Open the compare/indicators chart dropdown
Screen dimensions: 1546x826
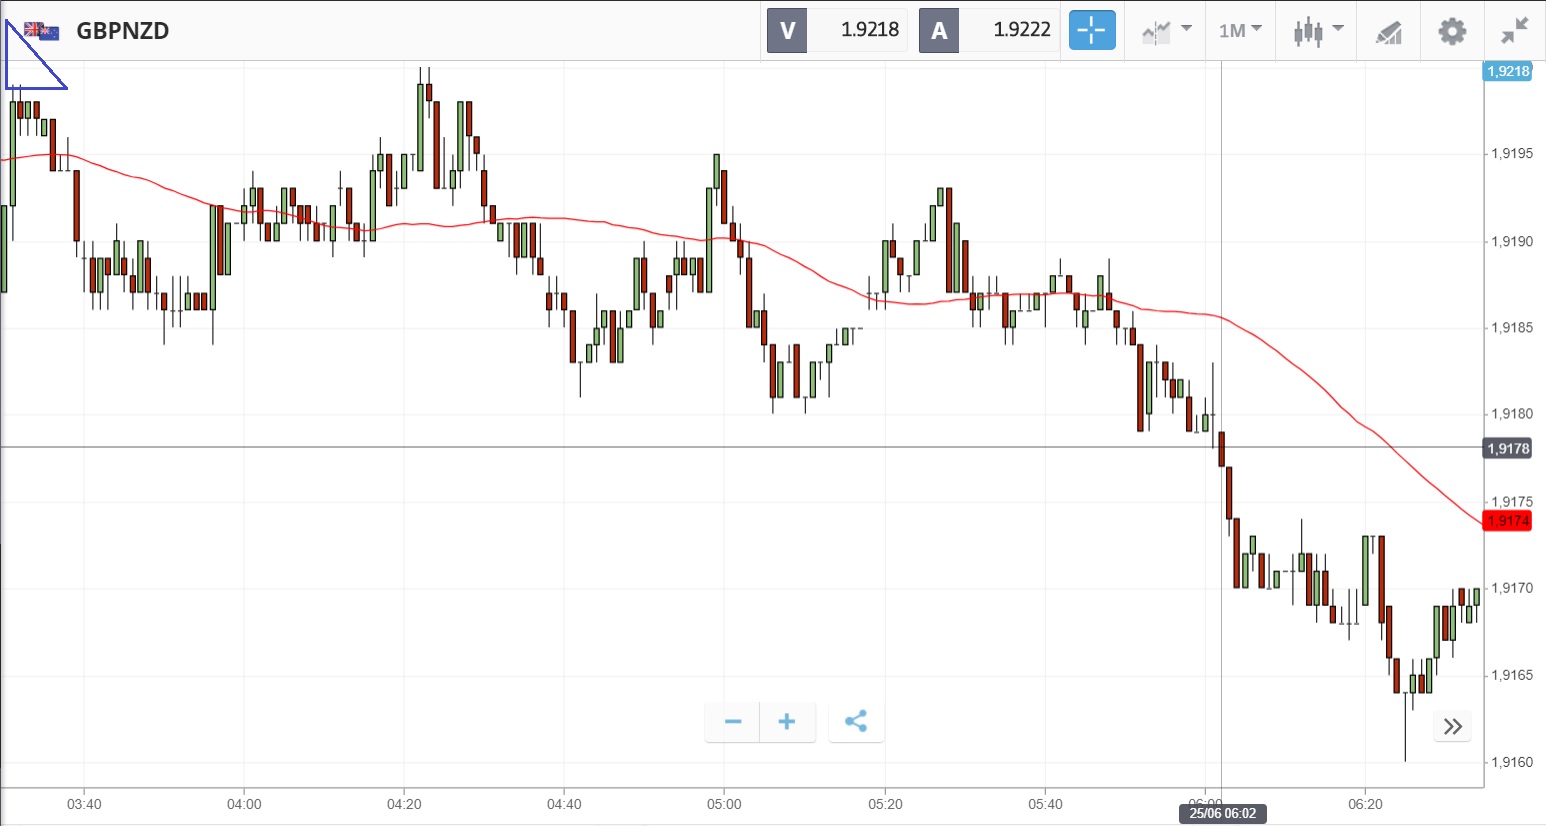[x=1166, y=30]
